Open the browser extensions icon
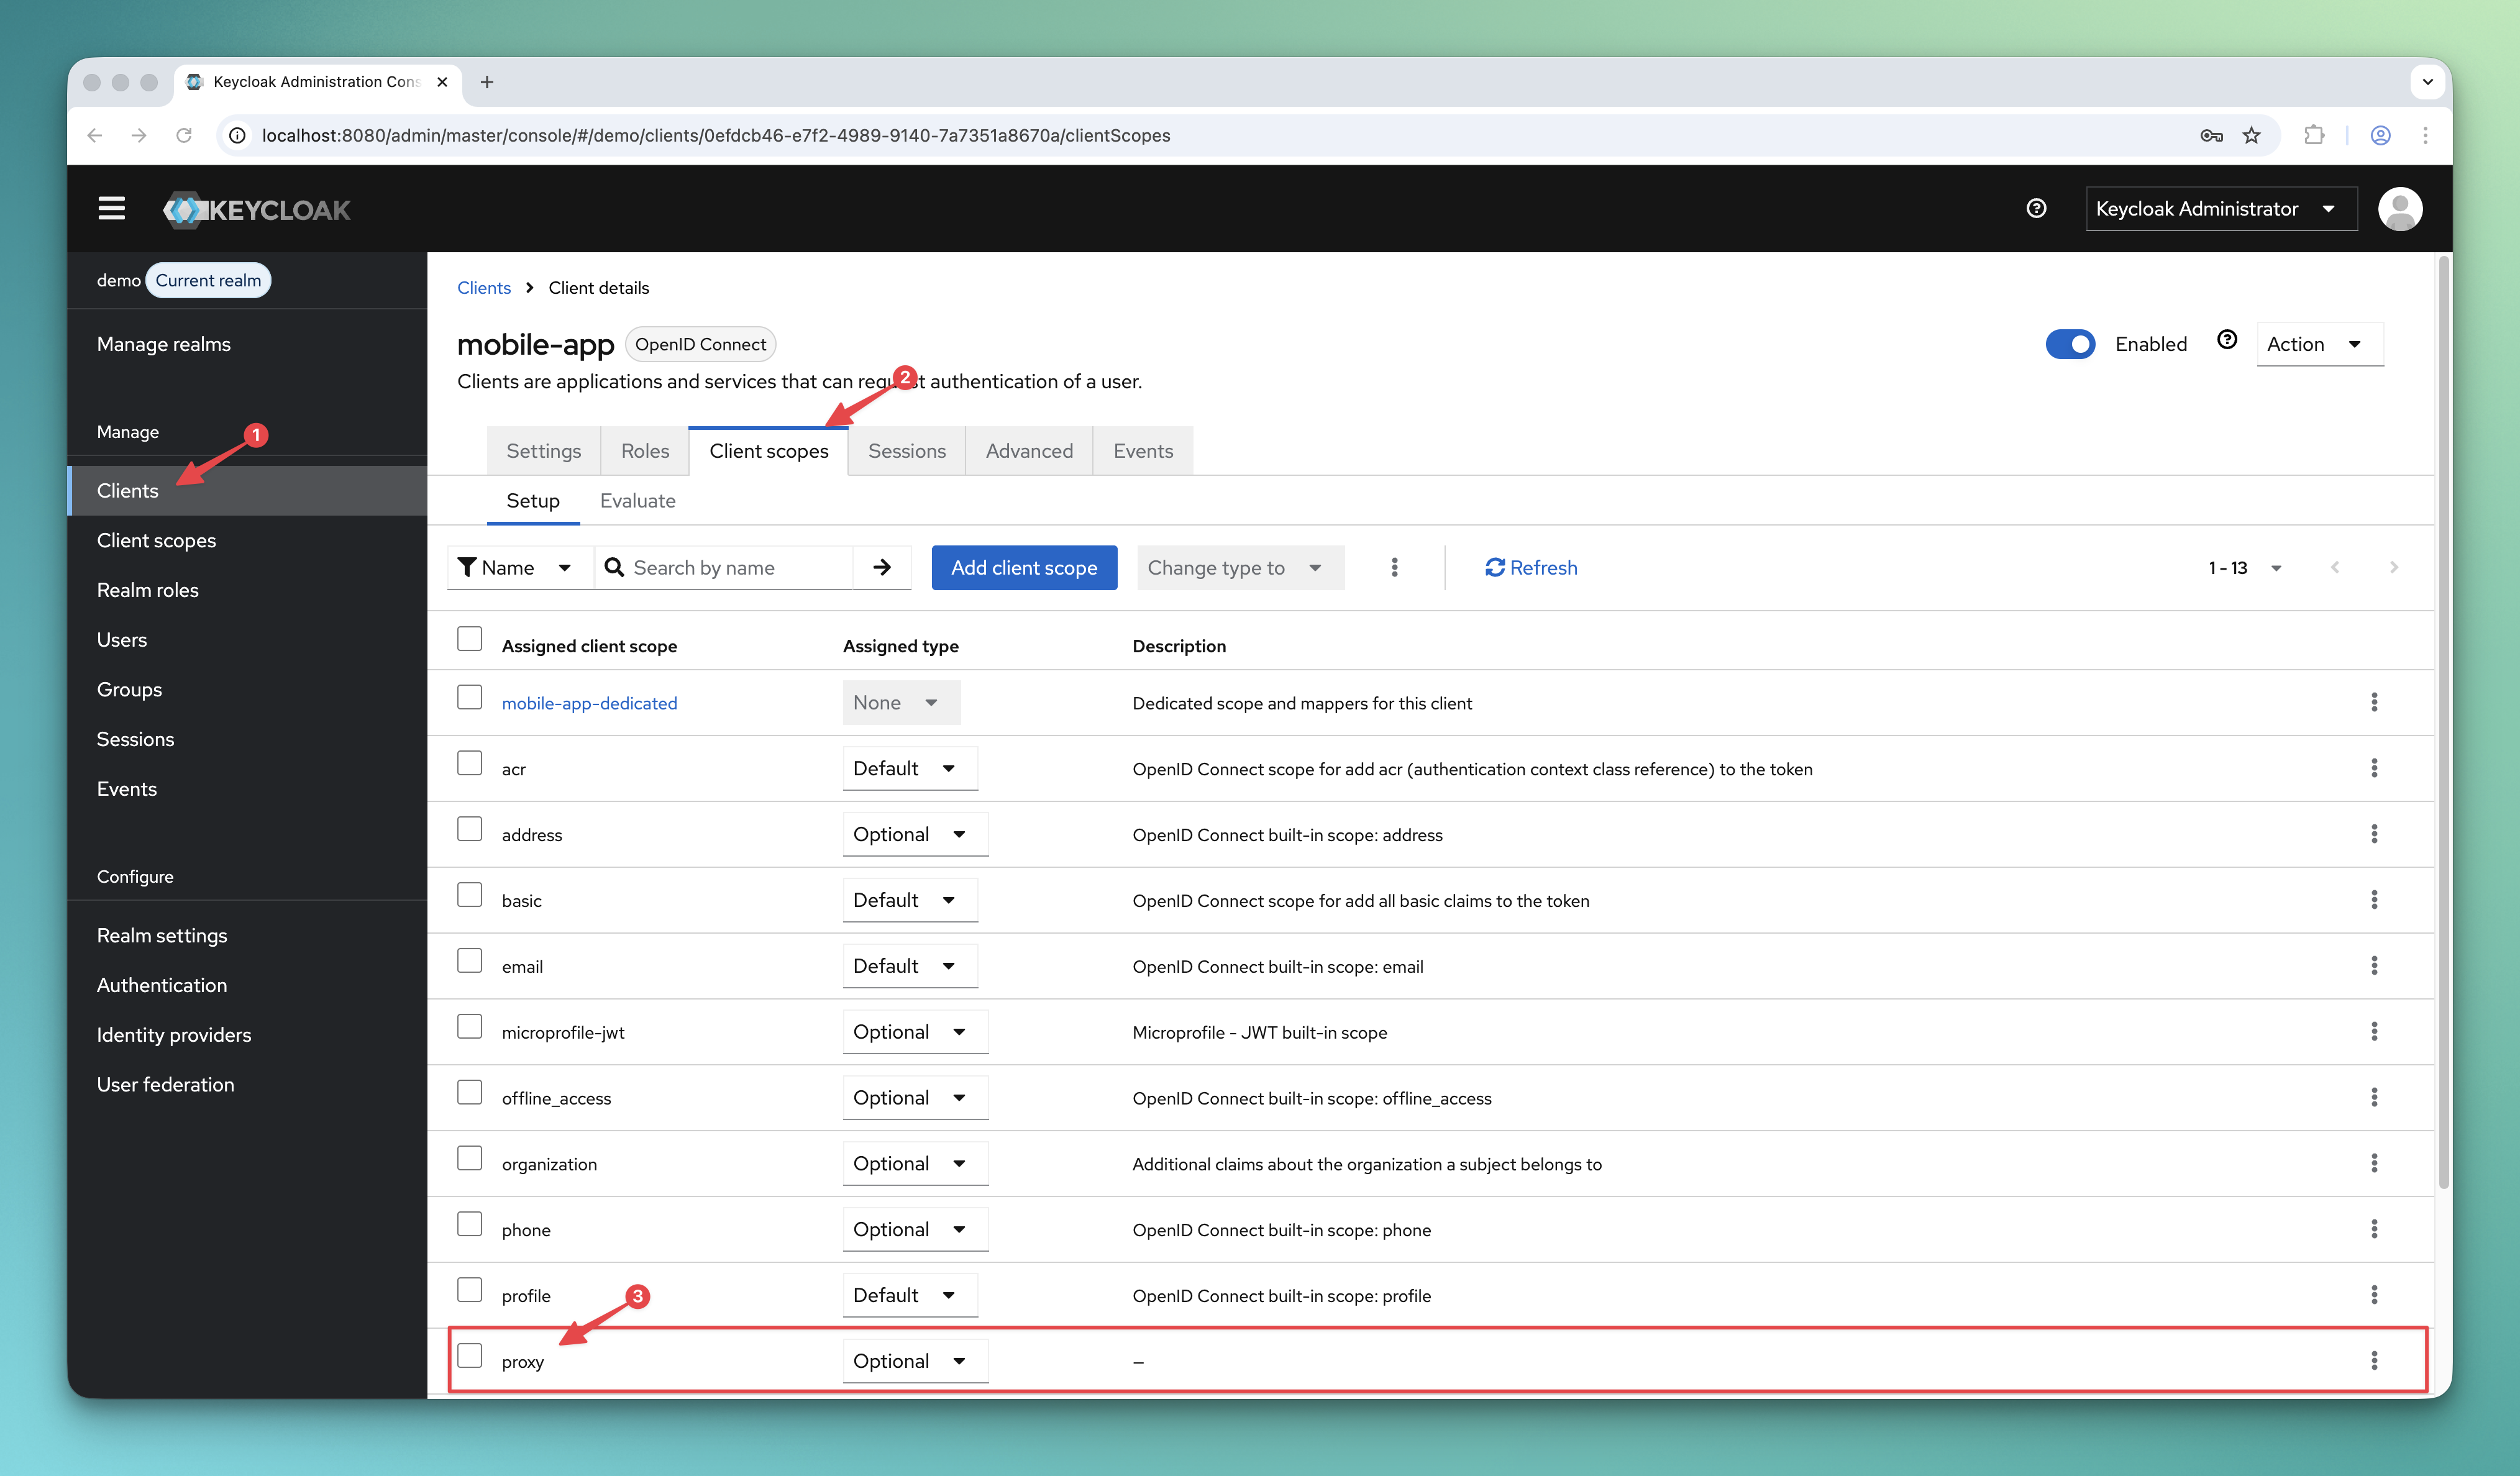 pos(2314,135)
